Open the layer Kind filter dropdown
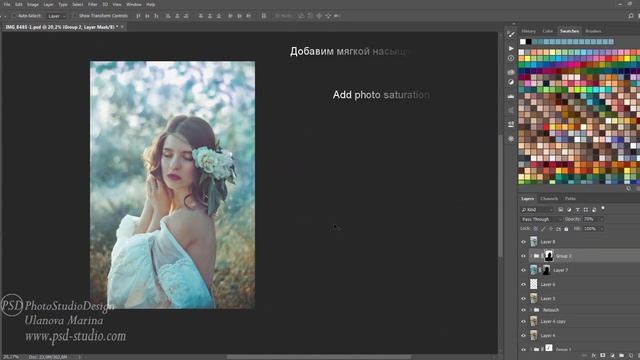The width and height of the screenshot is (640, 360). (537, 209)
